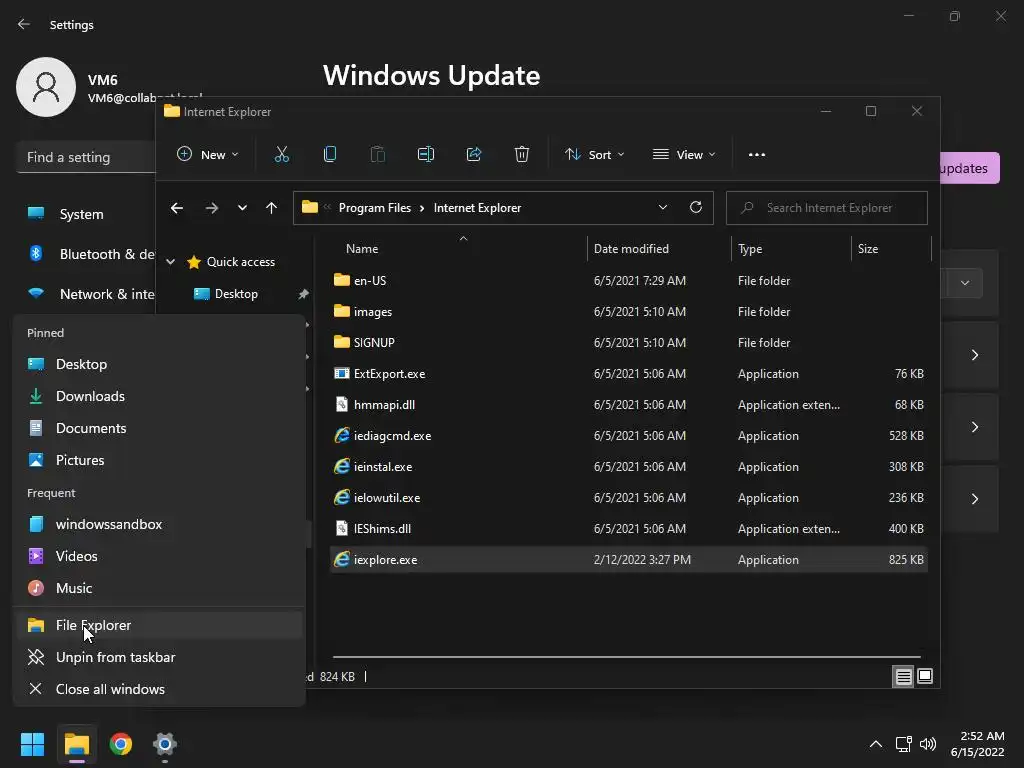The width and height of the screenshot is (1024, 768).
Task: Select Pictures in the jump list
Action: pyautogui.click(x=159, y=460)
